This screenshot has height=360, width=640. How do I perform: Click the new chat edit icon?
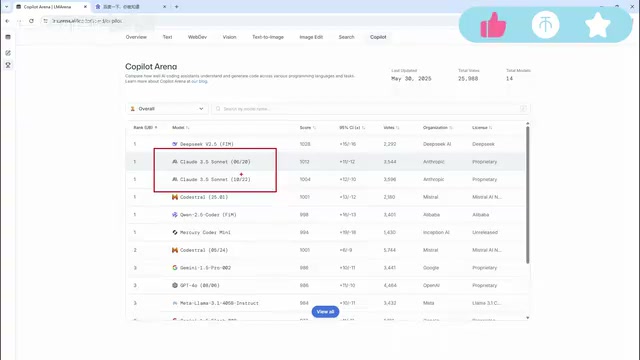pyautogui.click(x=8, y=53)
